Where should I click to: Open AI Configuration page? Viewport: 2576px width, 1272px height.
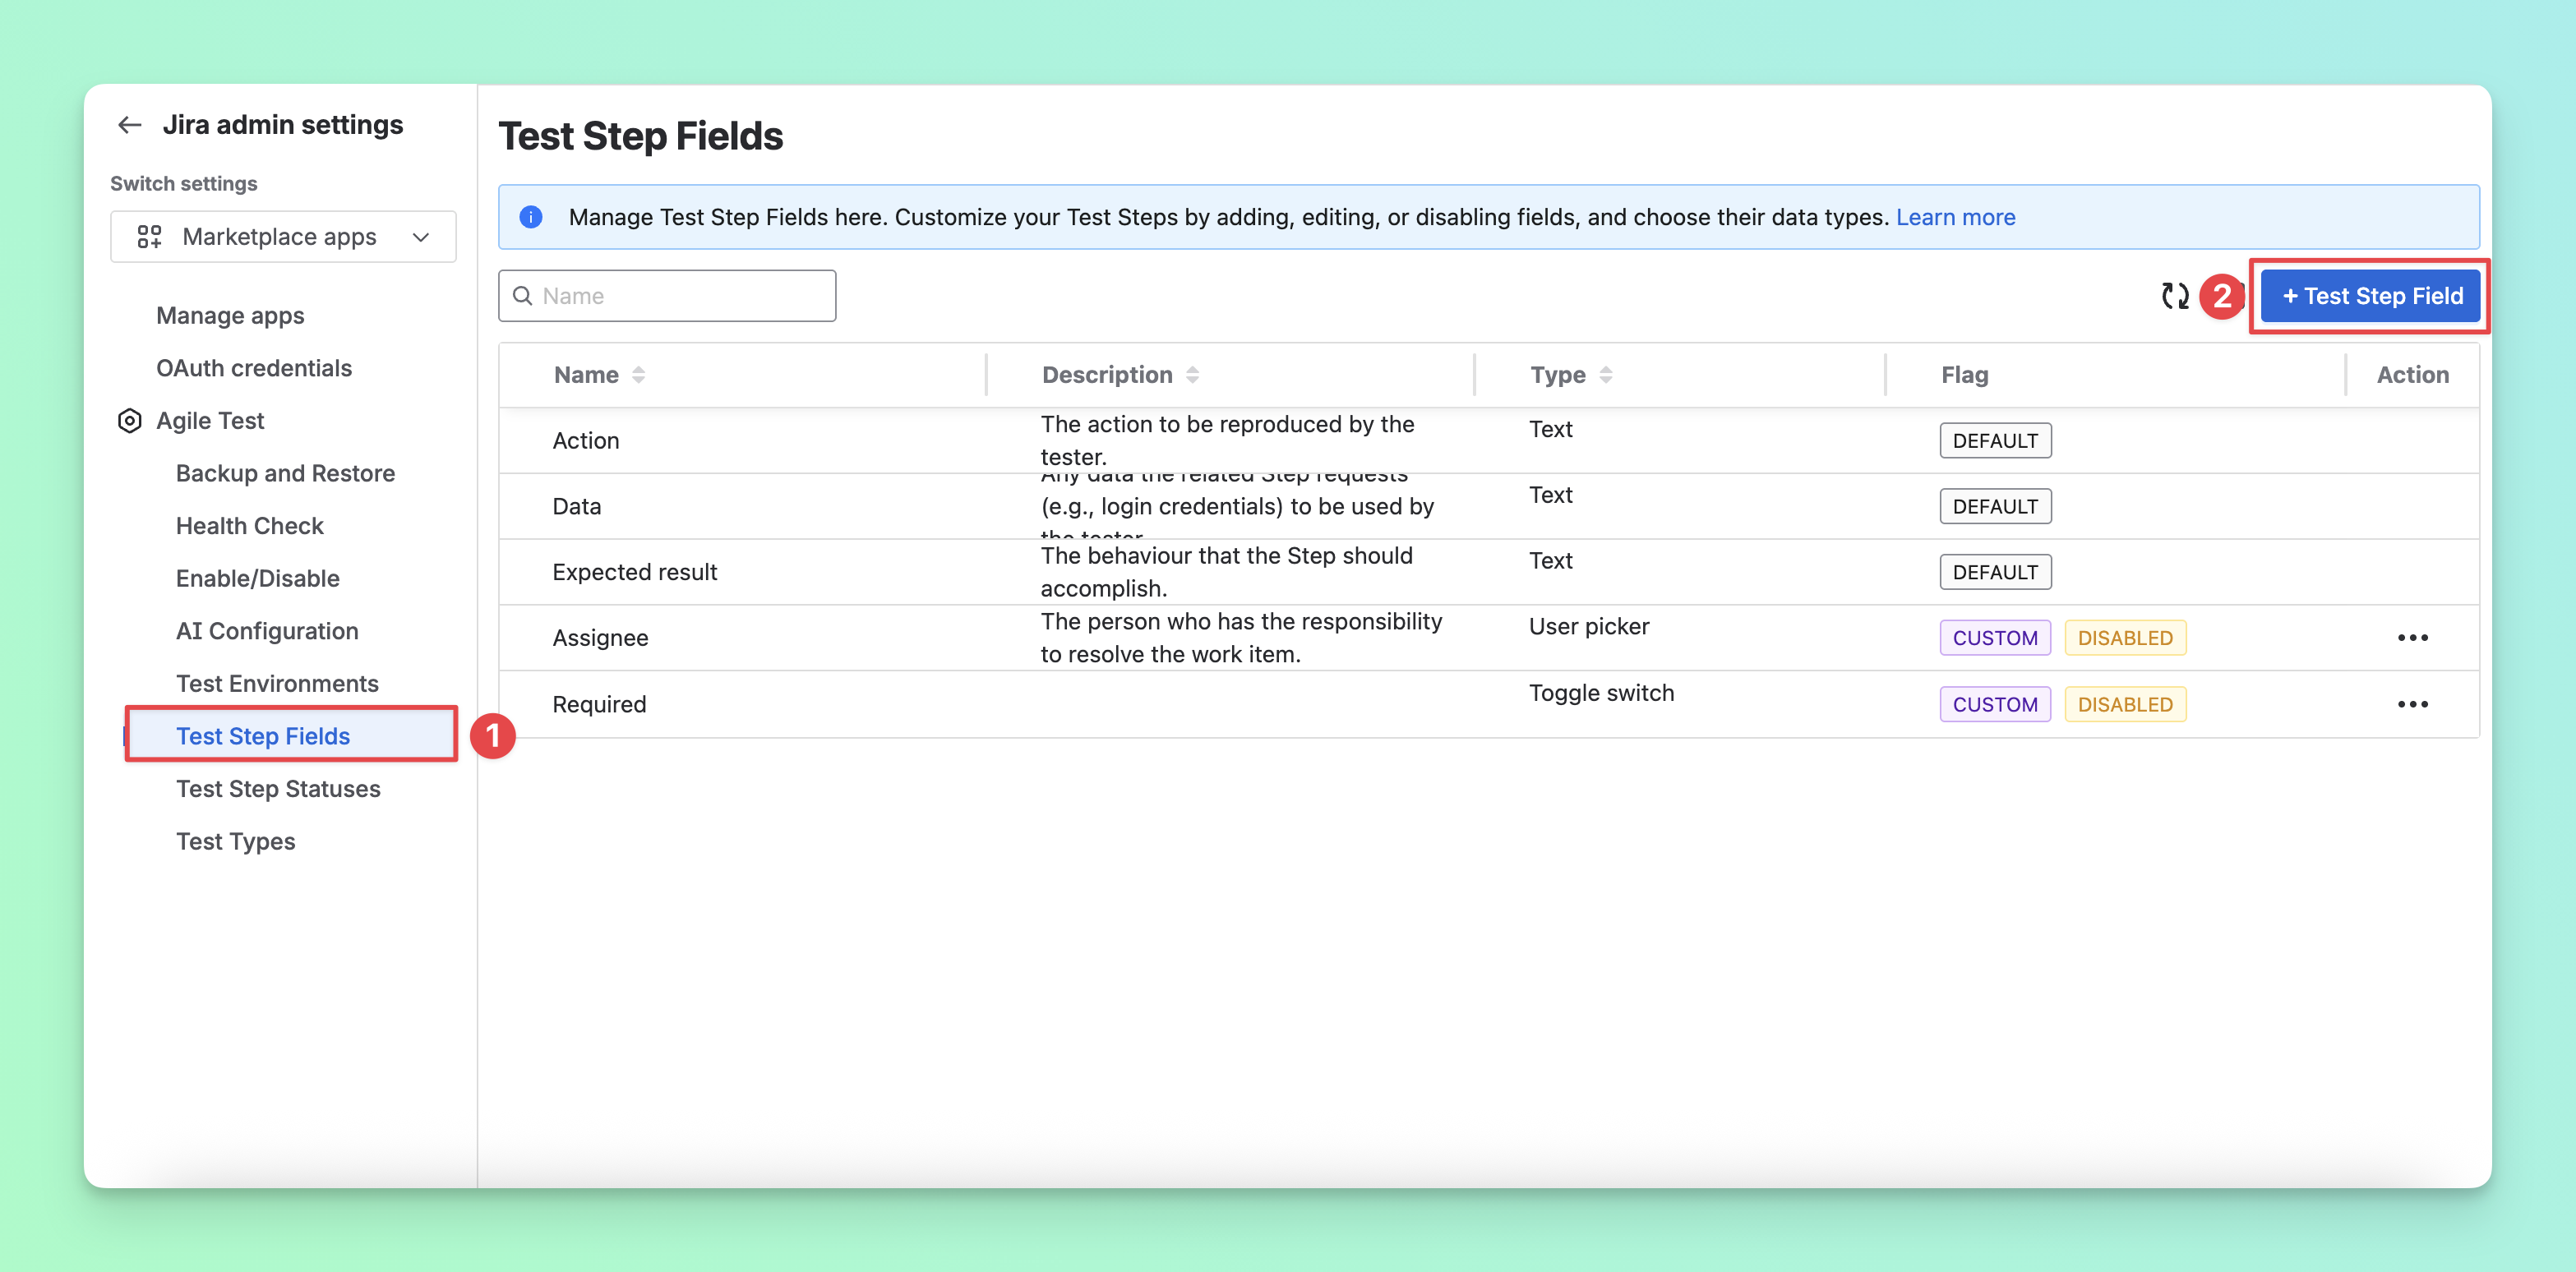(267, 631)
